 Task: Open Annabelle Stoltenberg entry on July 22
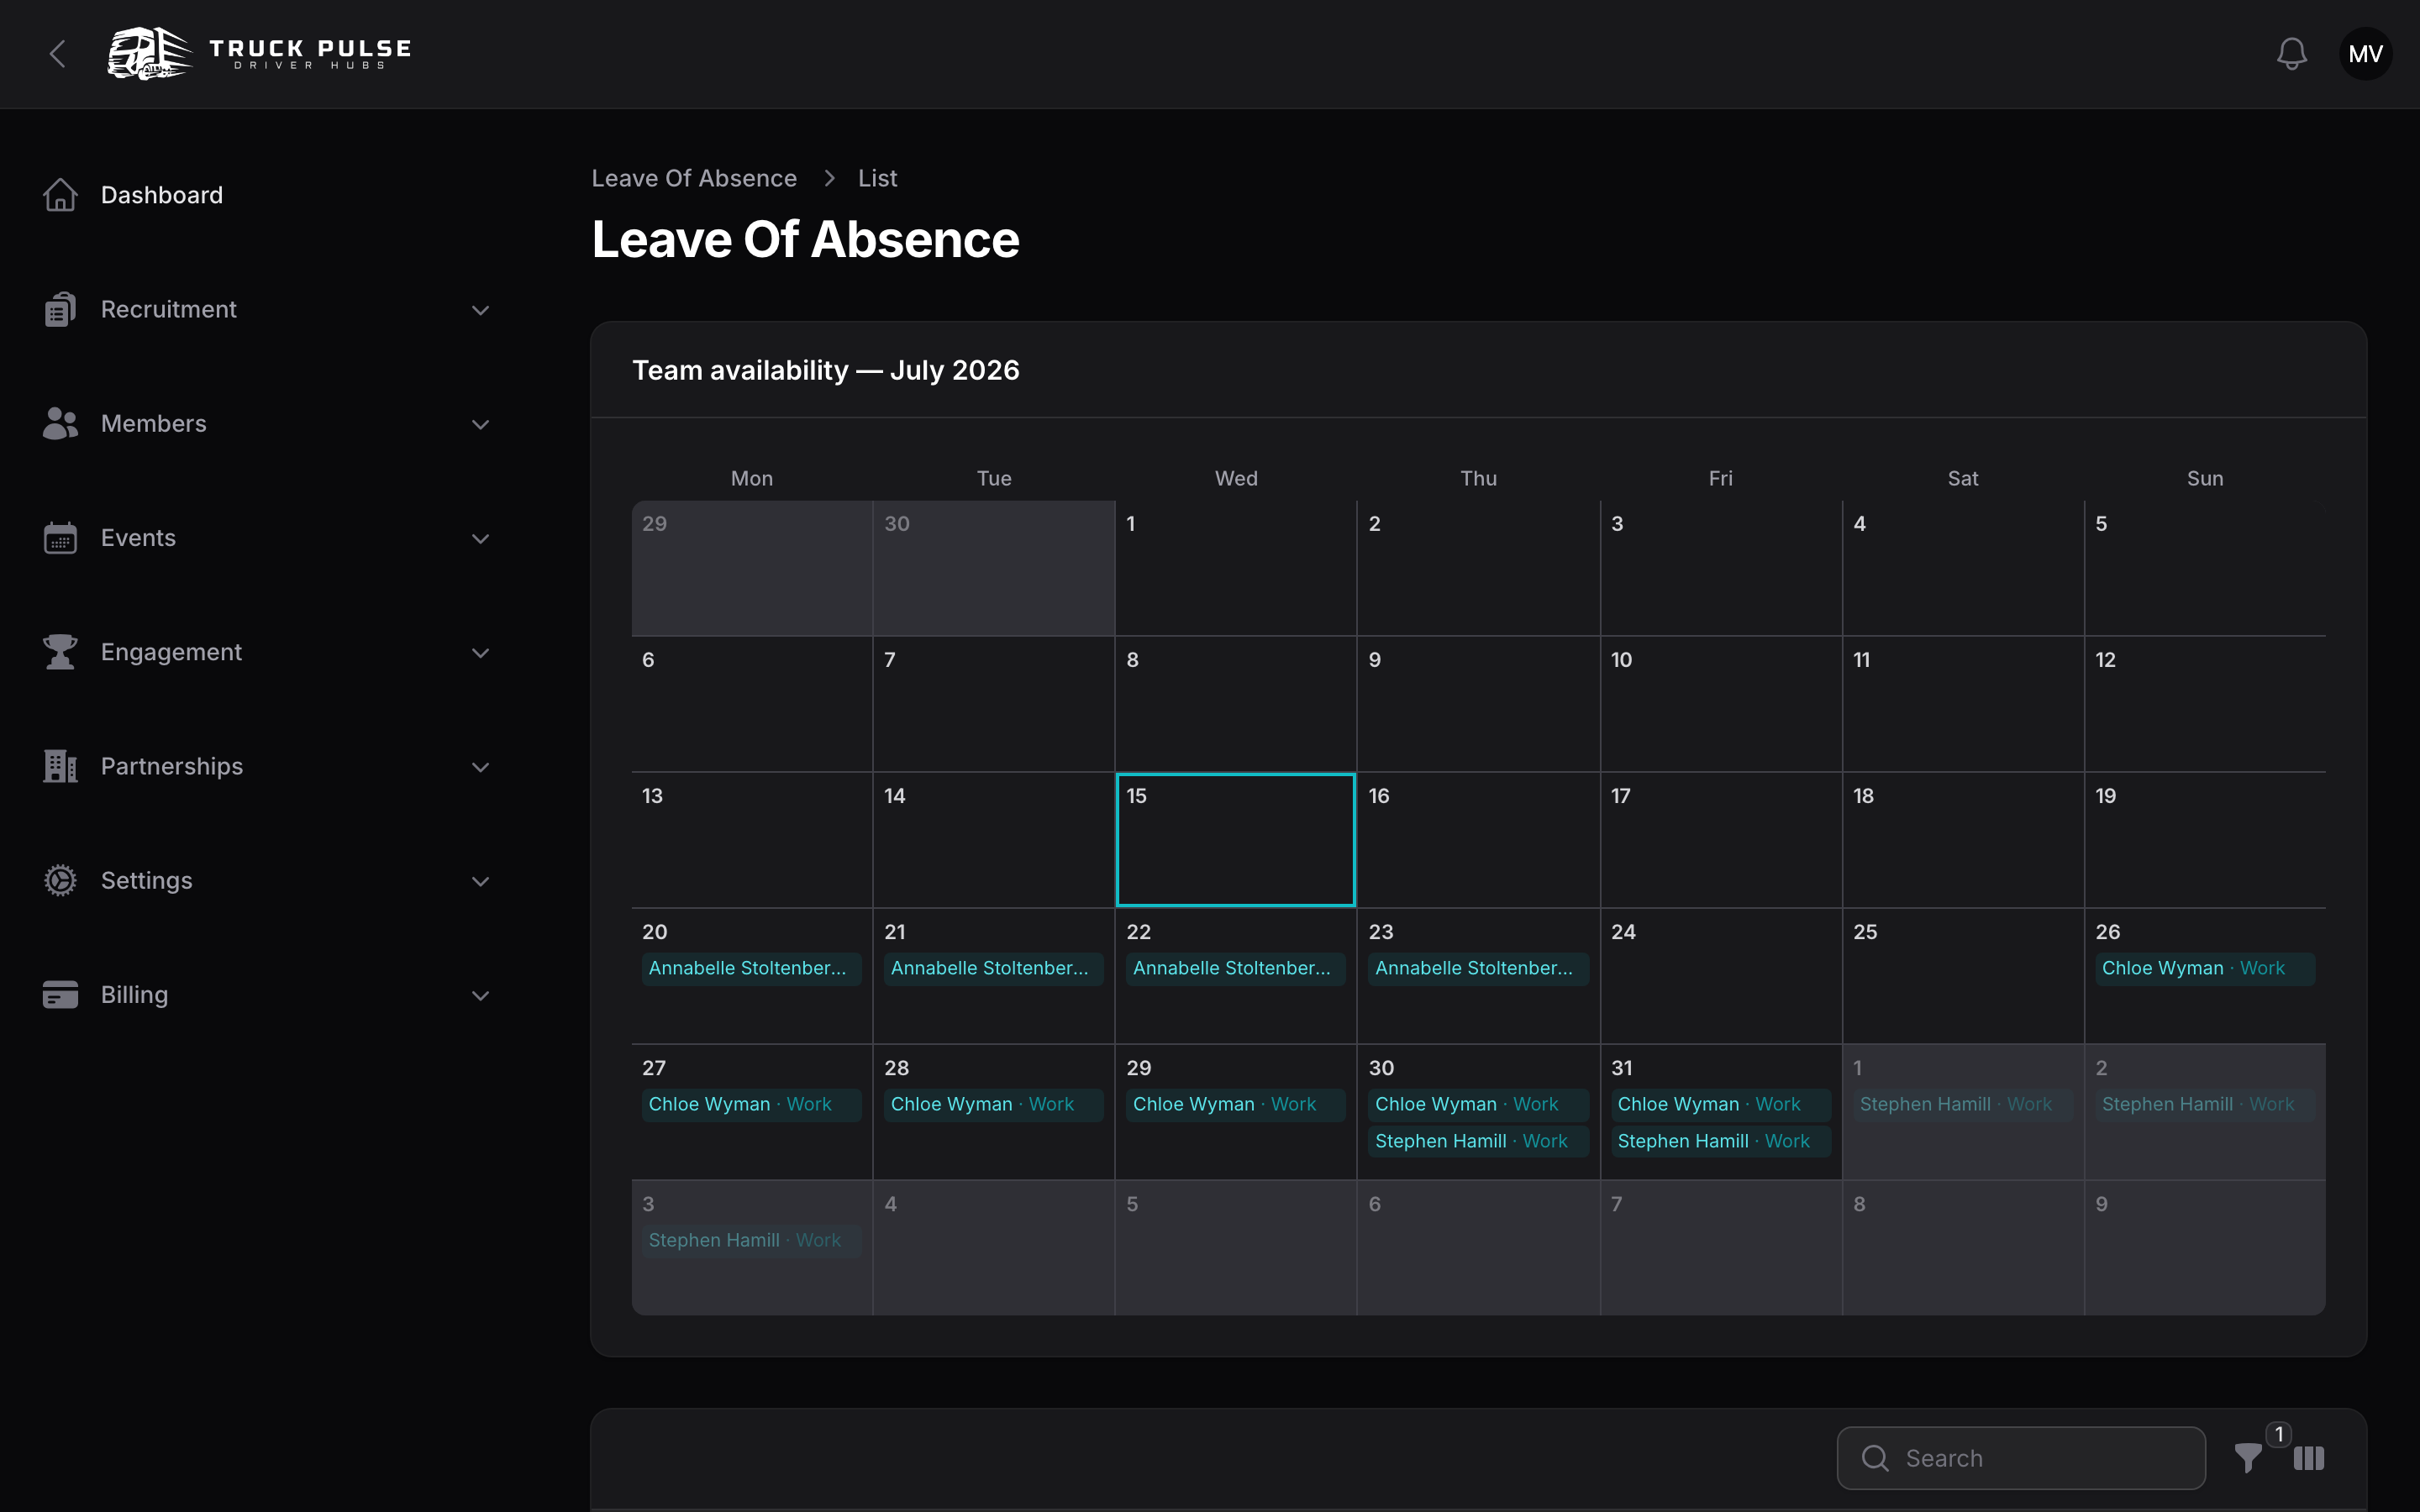pos(1235,968)
